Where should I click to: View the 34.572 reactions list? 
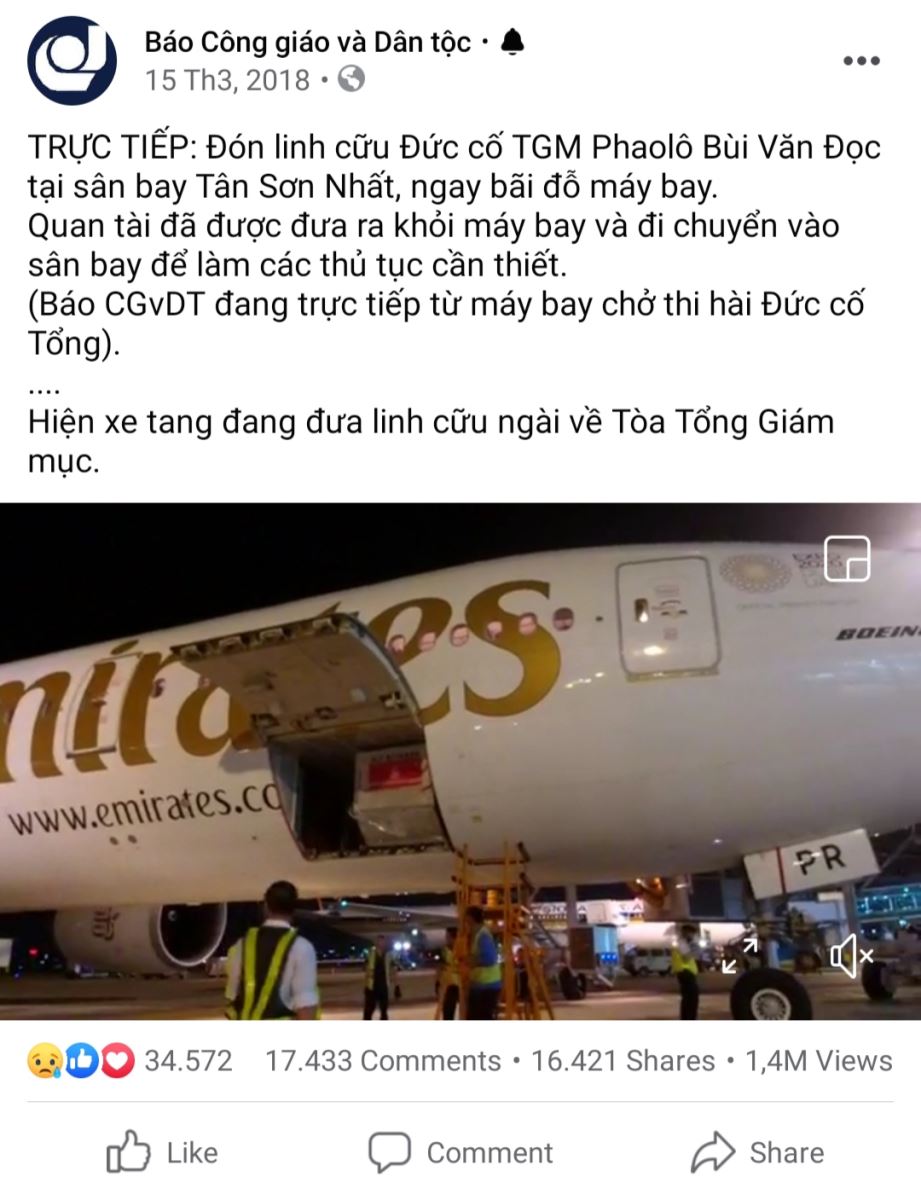(188, 1061)
